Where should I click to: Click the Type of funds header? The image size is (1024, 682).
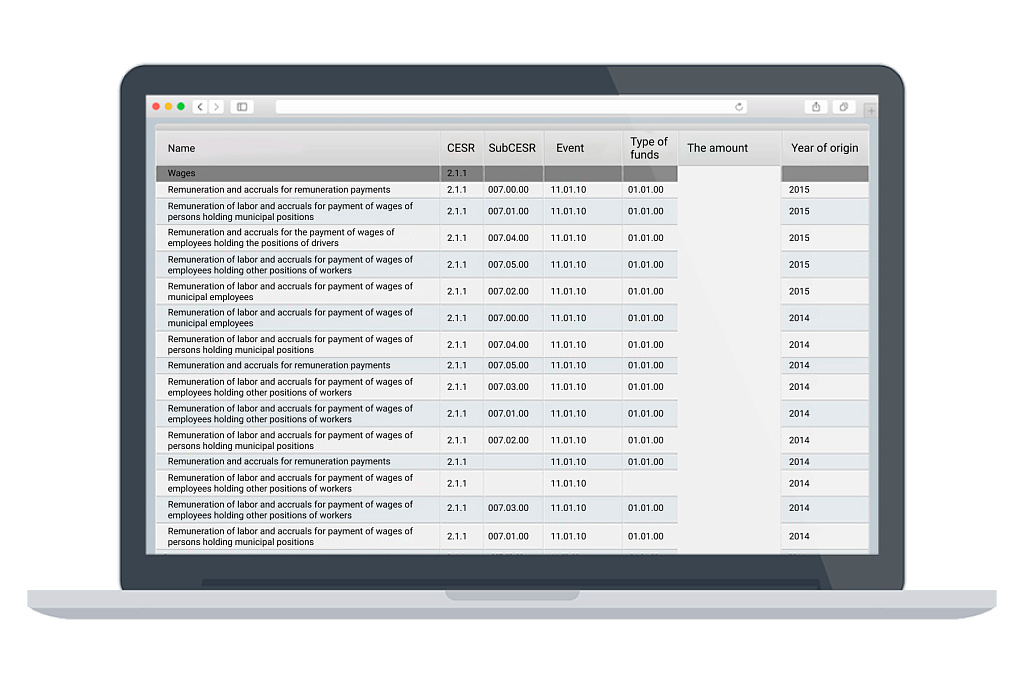pos(648,148)
